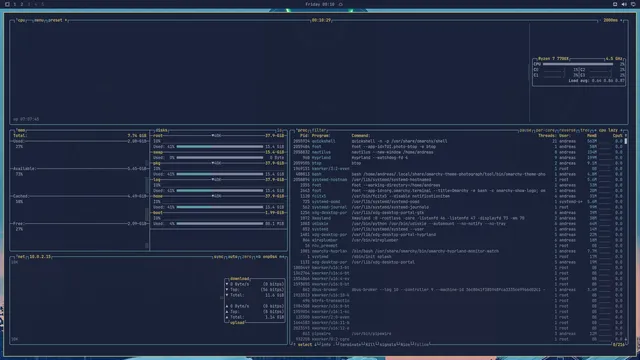Toggle the net sync option
The width and height of the screenshot is (640, 360).
pyautogui.click(x=218, y=257)
